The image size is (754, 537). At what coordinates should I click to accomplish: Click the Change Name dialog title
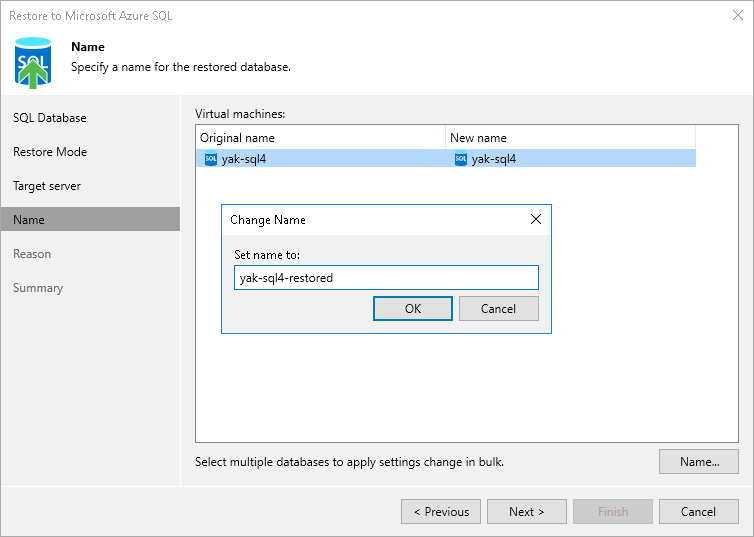coord(268,220)
